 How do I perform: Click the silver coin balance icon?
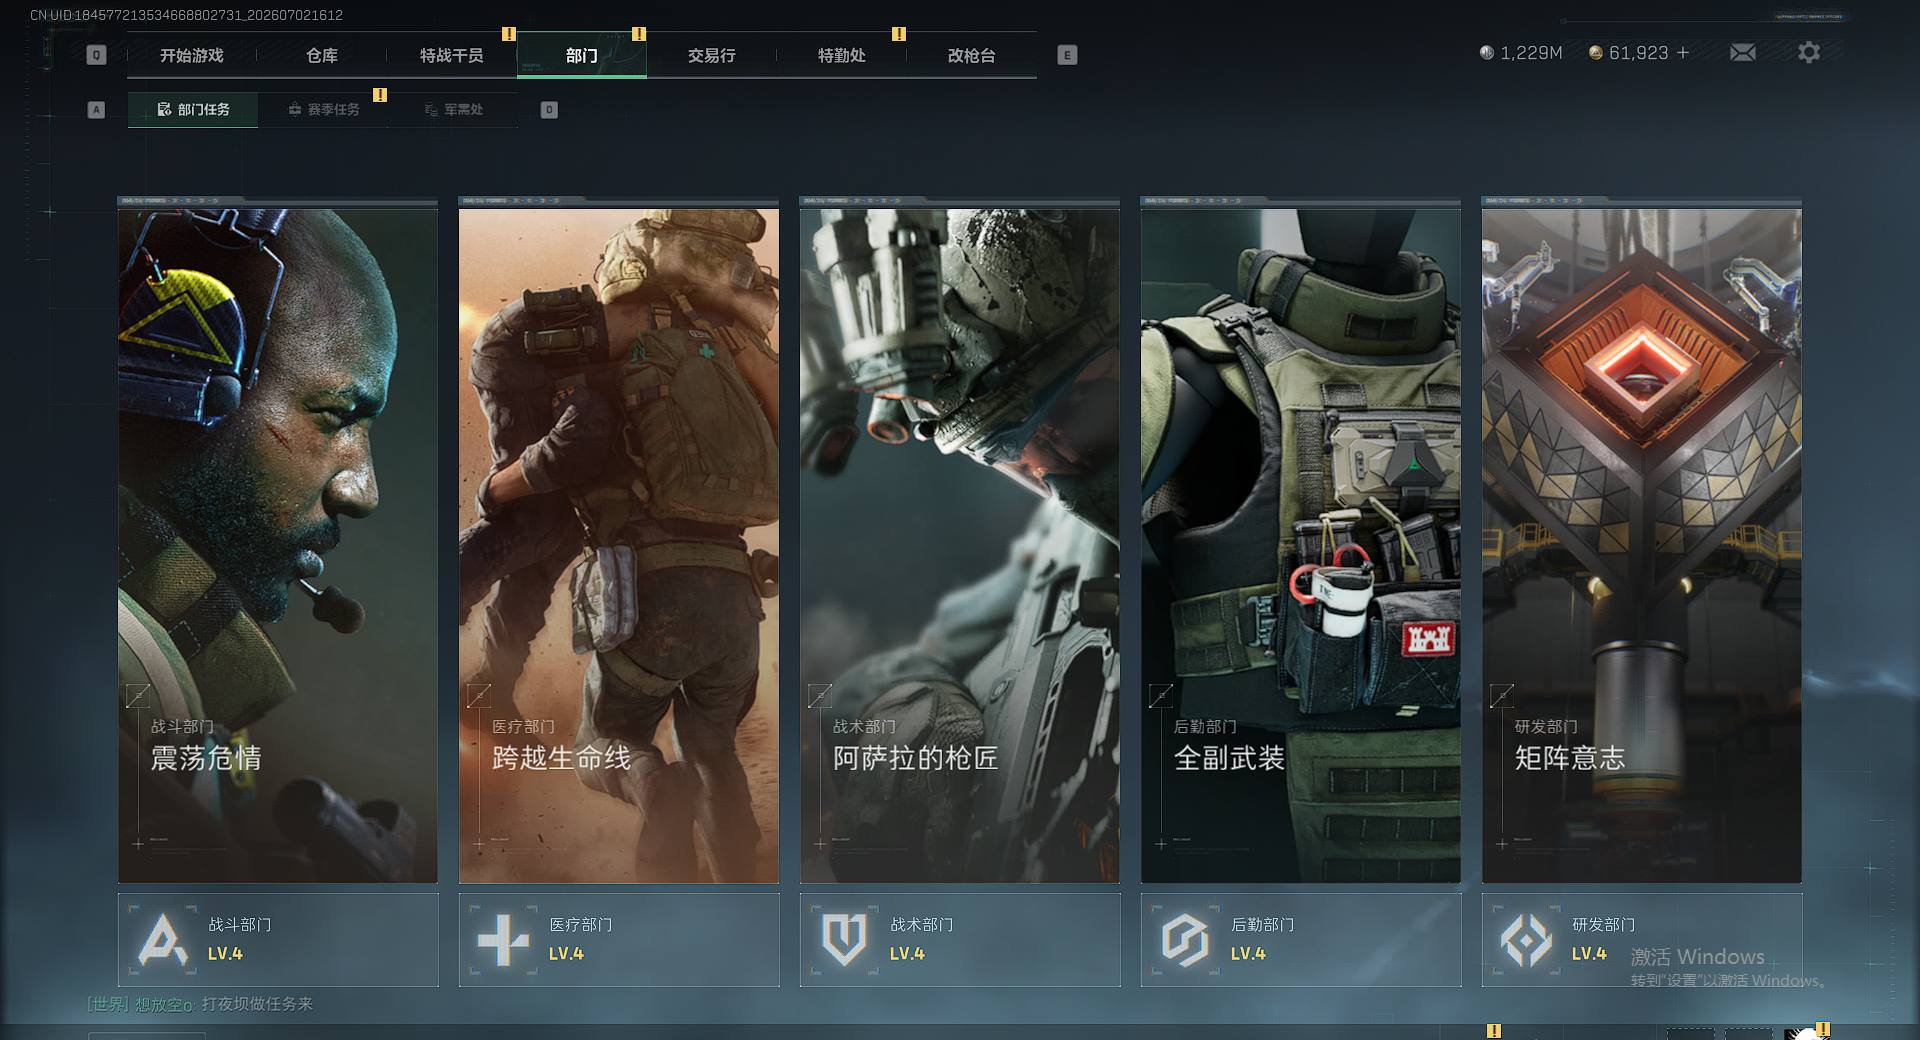[1487, 52]
